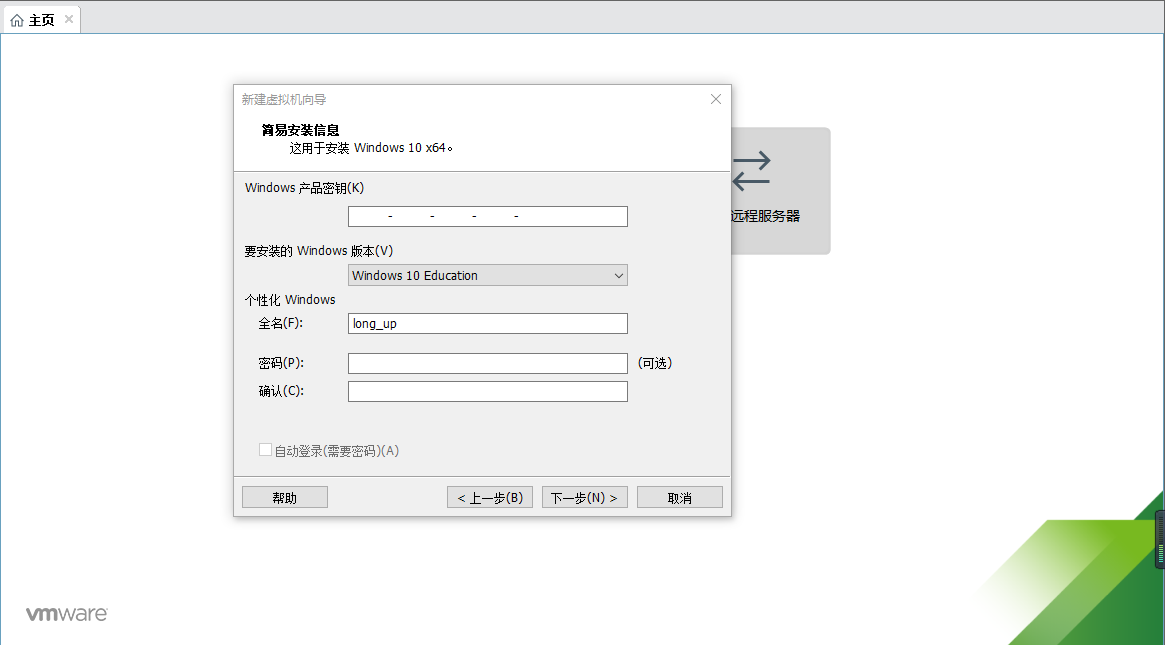The image size is (1165, 645).
Task: Click the 简易安装信息 heading text
Action: pyautogui.click(x=300, y=131)
